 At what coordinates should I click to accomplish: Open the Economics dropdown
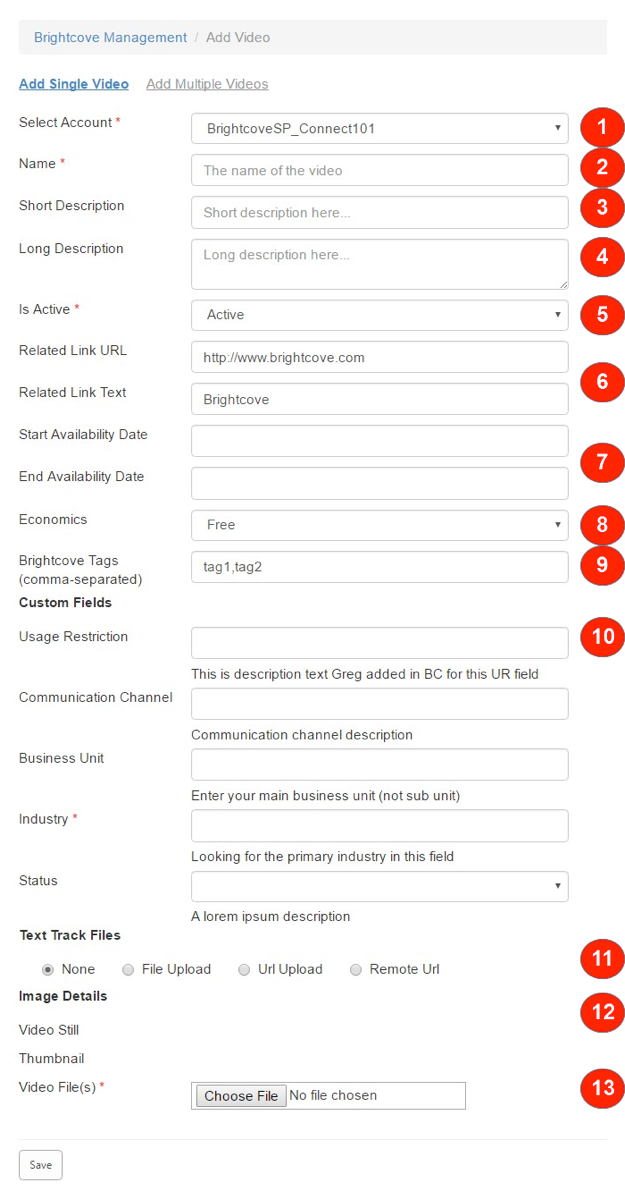coord(379,525)
